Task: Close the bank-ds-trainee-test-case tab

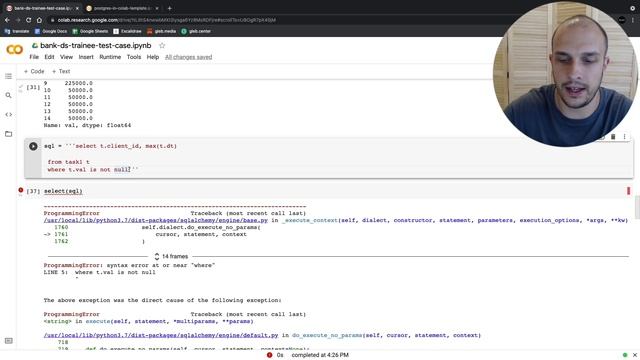Action: [77, 8]
